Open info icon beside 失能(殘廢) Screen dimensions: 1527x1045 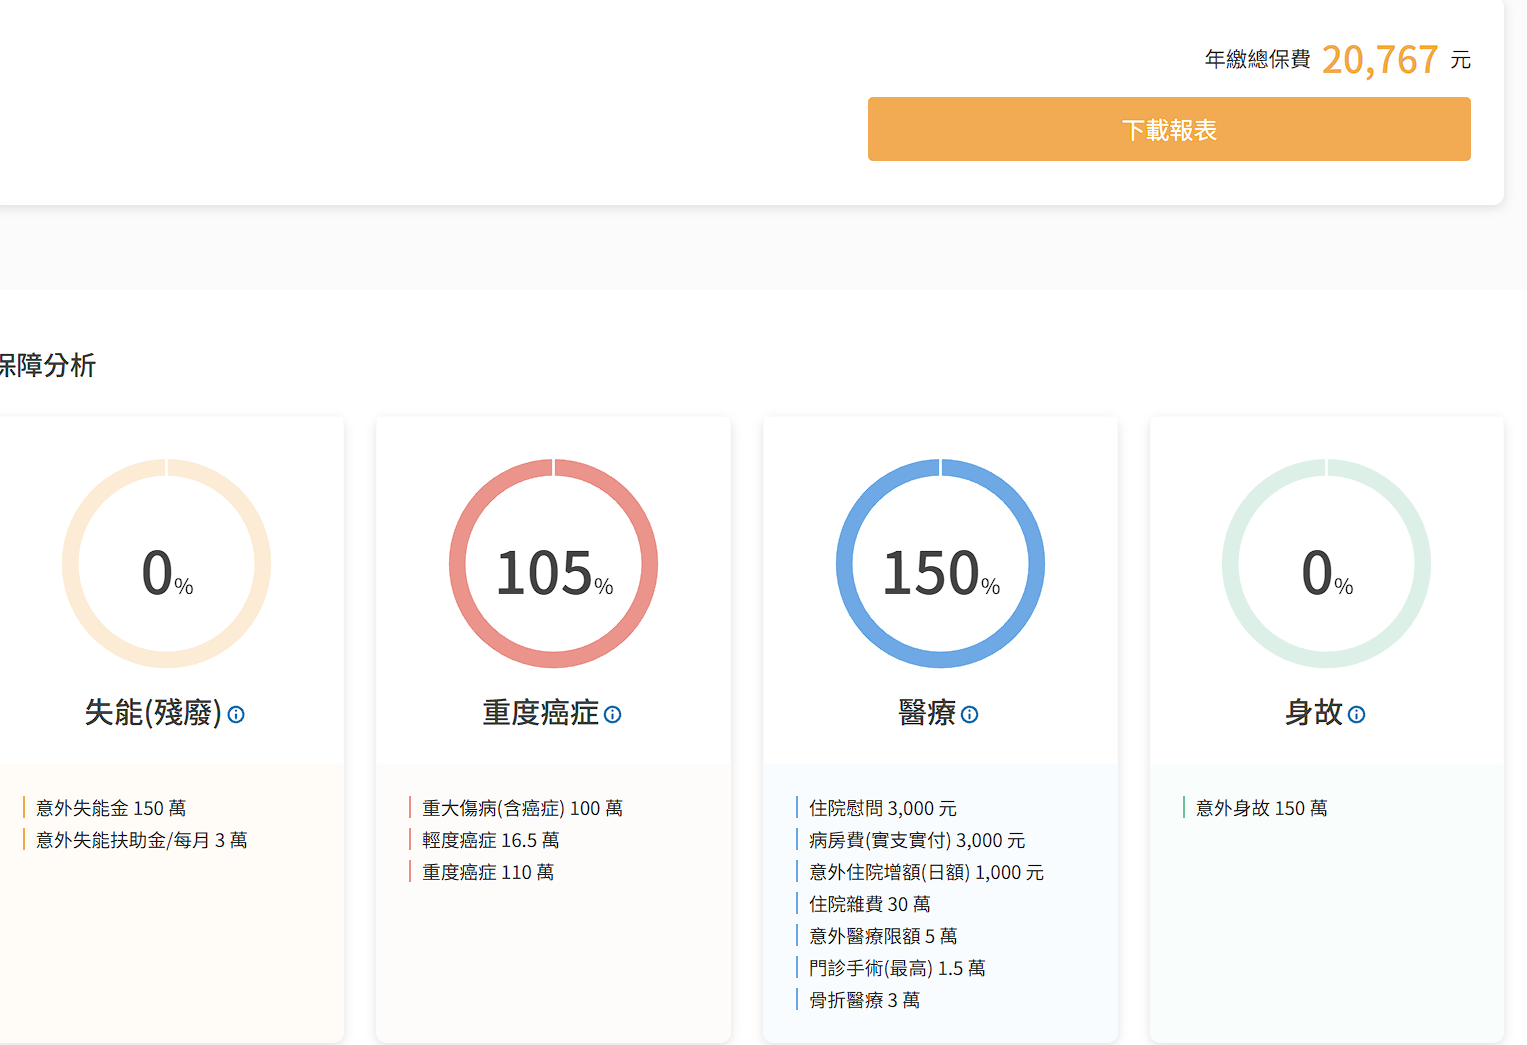pyautogui.click(x=236, y=715)
